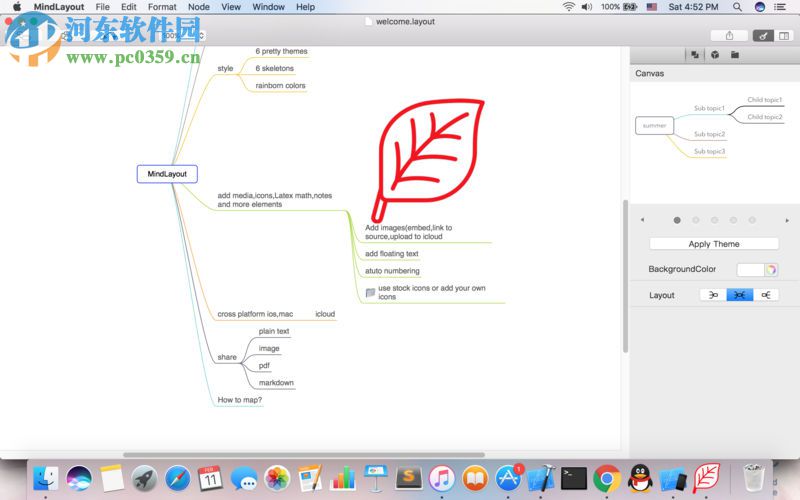The height and width of the screenshot is (500, 800).
Task: Select the cross platform ios,mac node
Action: (x=255, y=314)
